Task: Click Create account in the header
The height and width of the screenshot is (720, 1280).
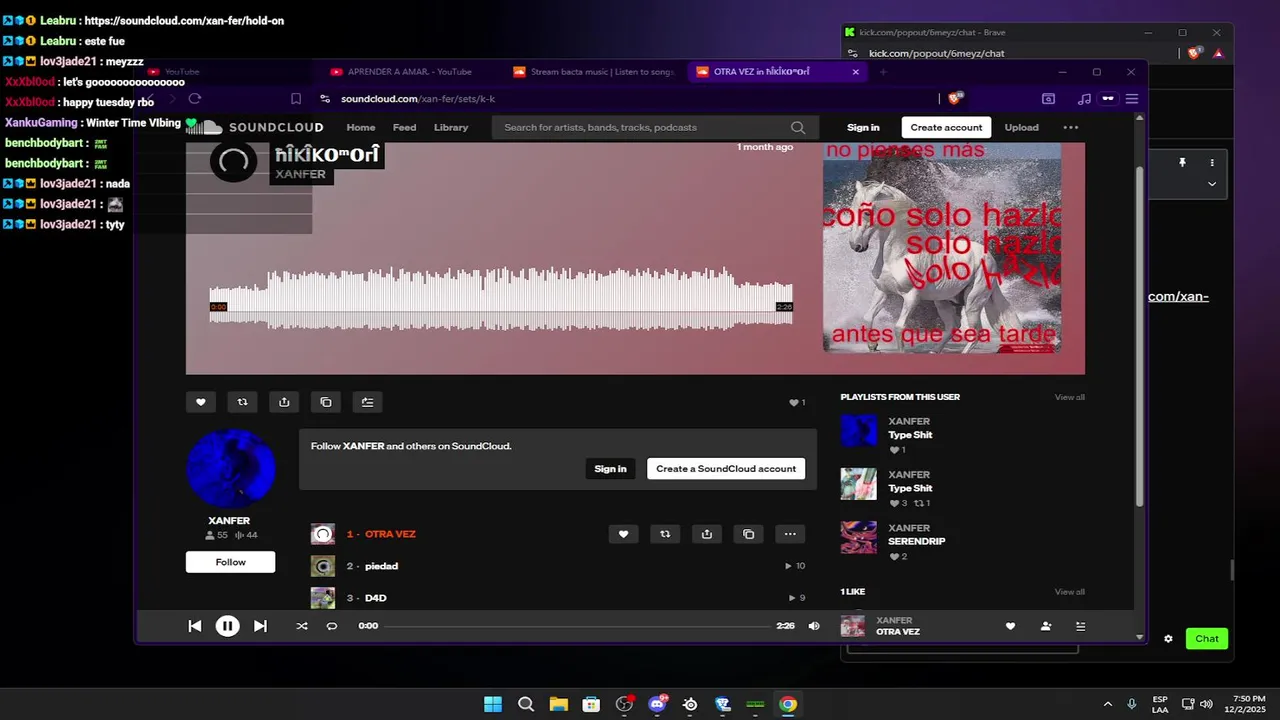Action: 946,127
